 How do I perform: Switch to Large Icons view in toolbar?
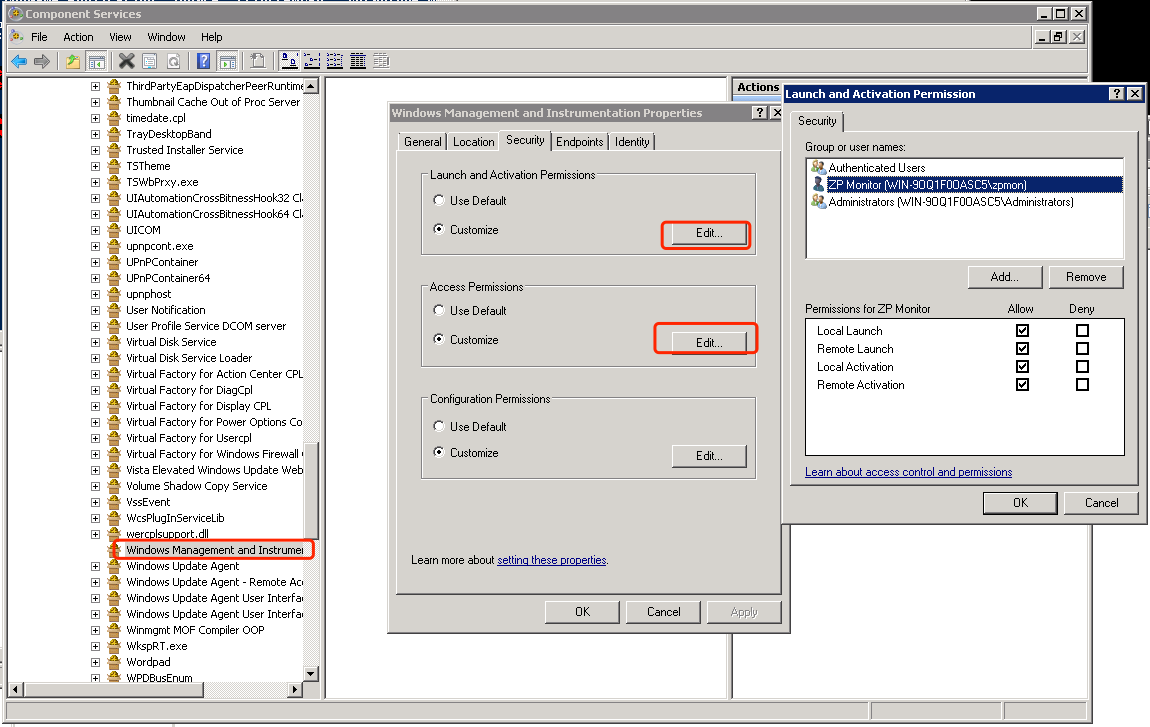[x=288, y=61]
